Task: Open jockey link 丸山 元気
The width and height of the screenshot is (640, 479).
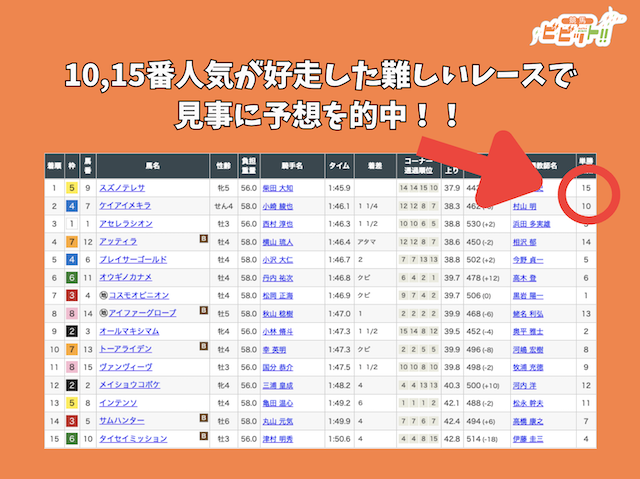Action: [x=278, y=421]
